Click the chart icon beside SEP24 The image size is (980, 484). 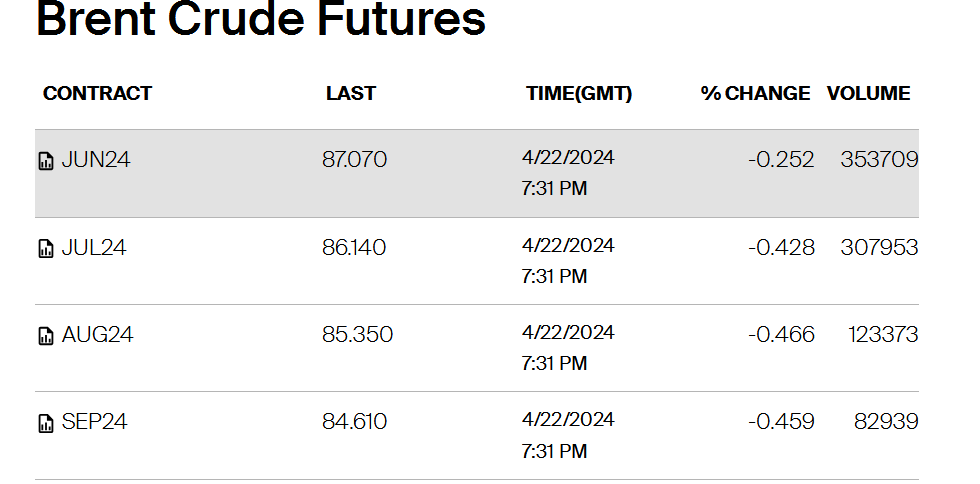tap(46, 423)
